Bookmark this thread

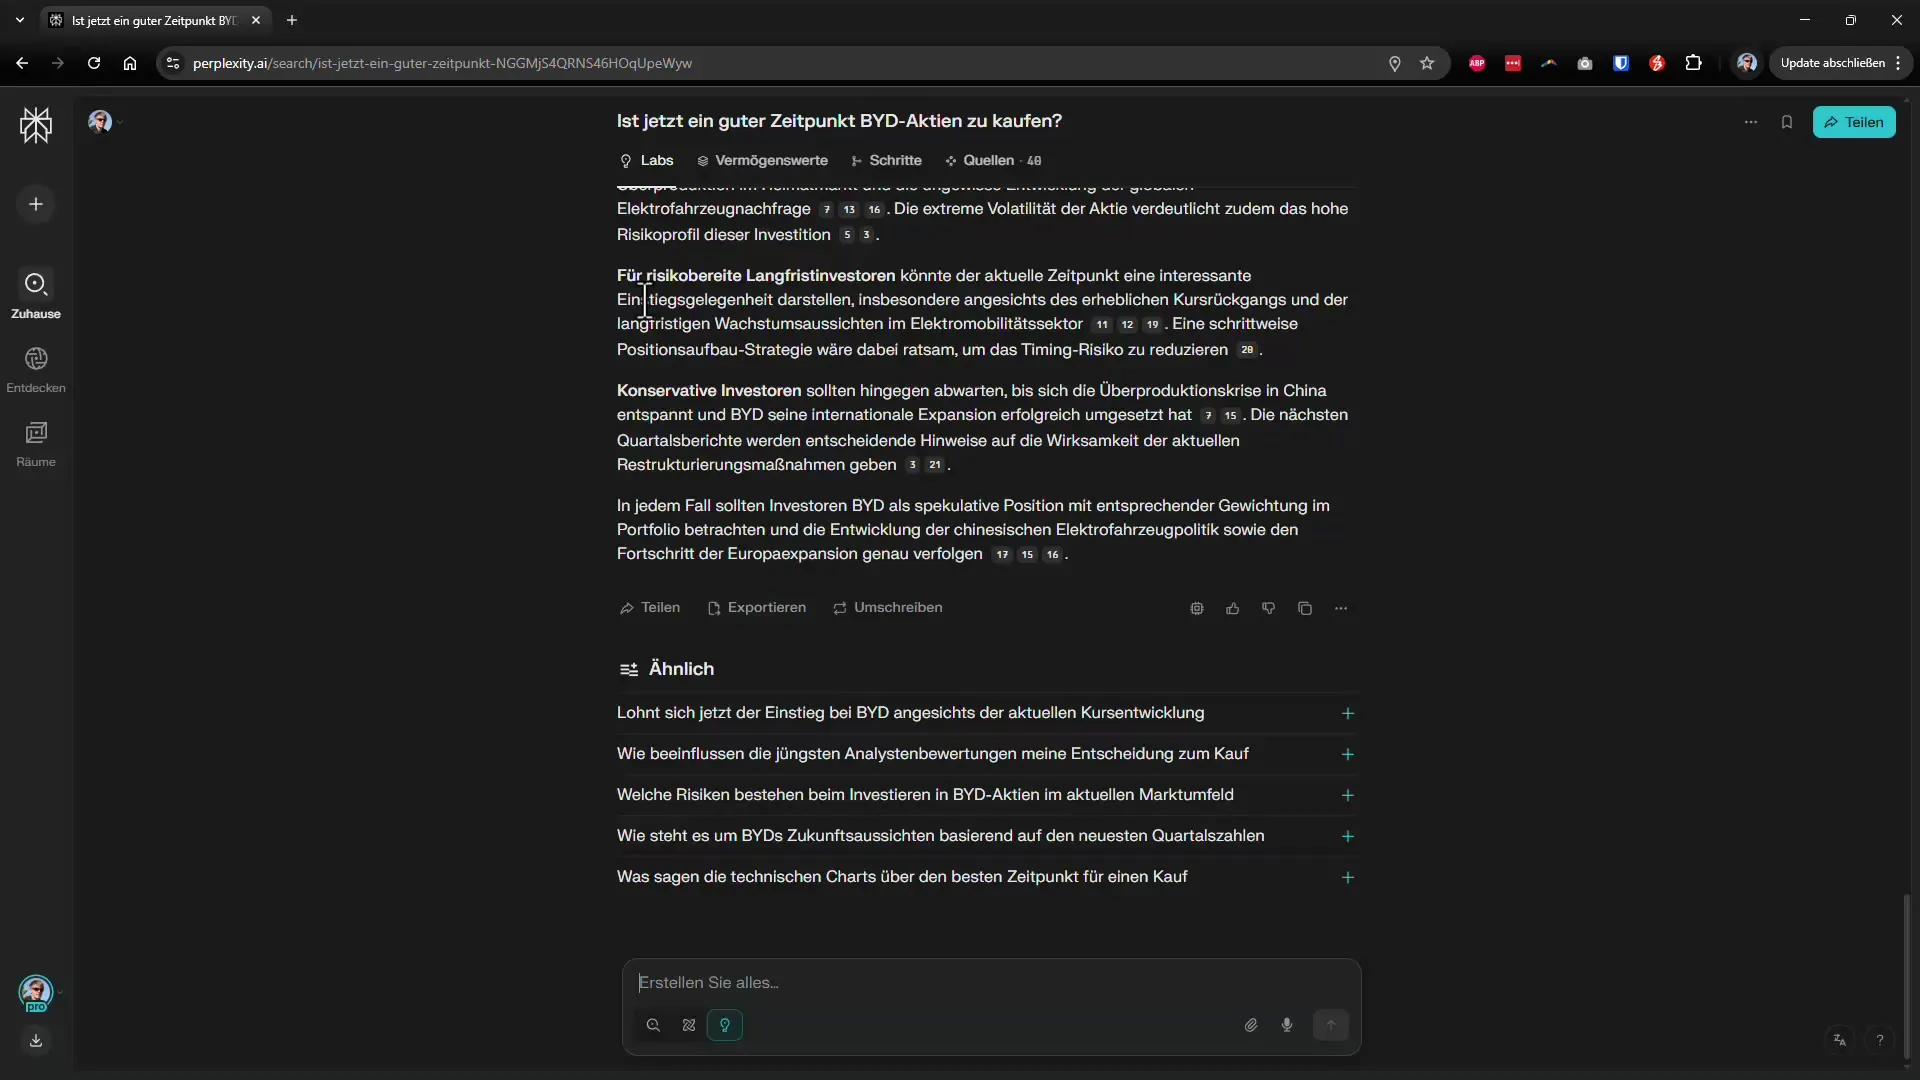click(x=1787, y=122)
